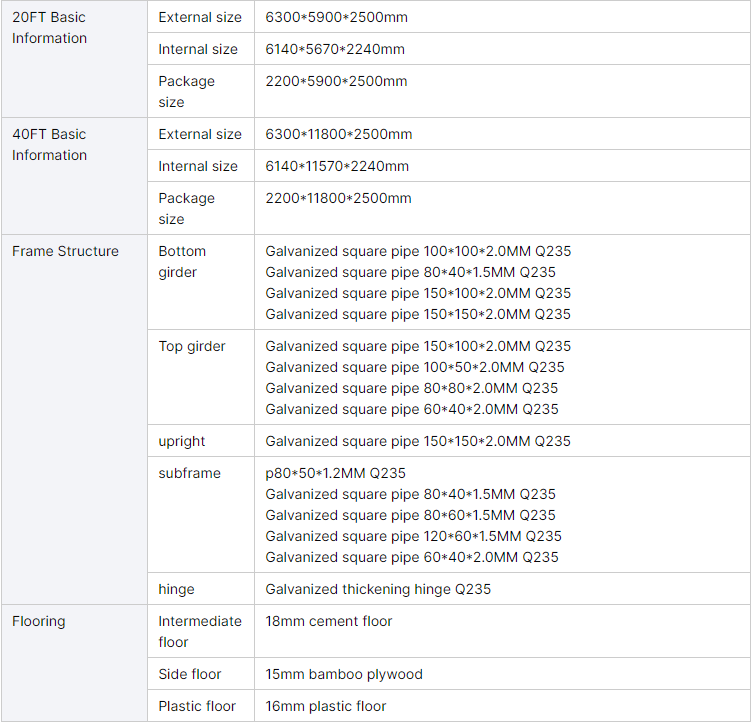Select 18mm cement floor value
This screenshot has height=722, width=751.
(x=329, y=621)
